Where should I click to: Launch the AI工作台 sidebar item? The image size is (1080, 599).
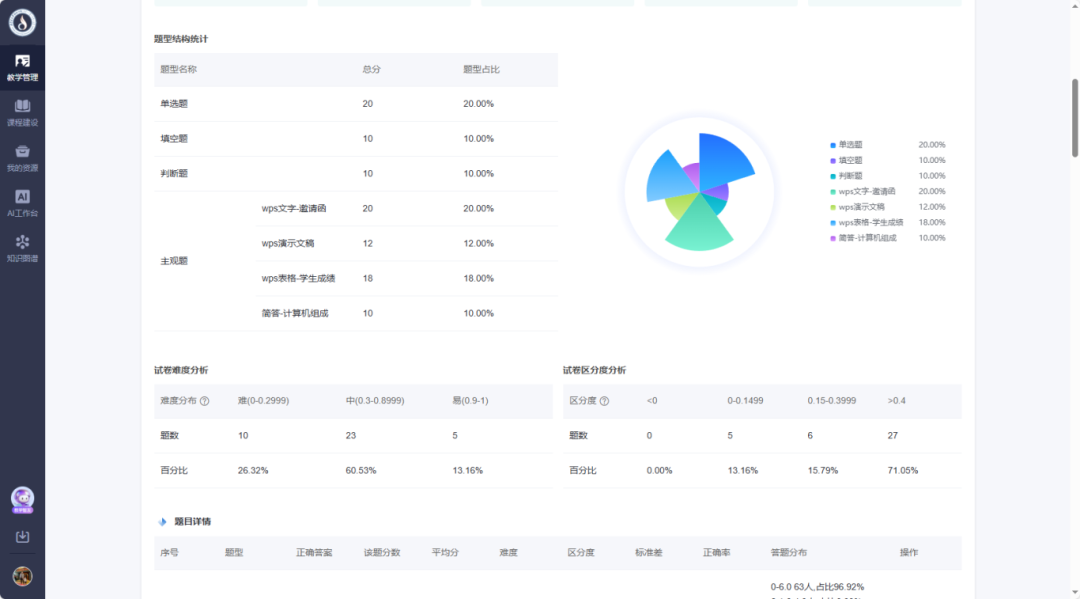(22, 203)
